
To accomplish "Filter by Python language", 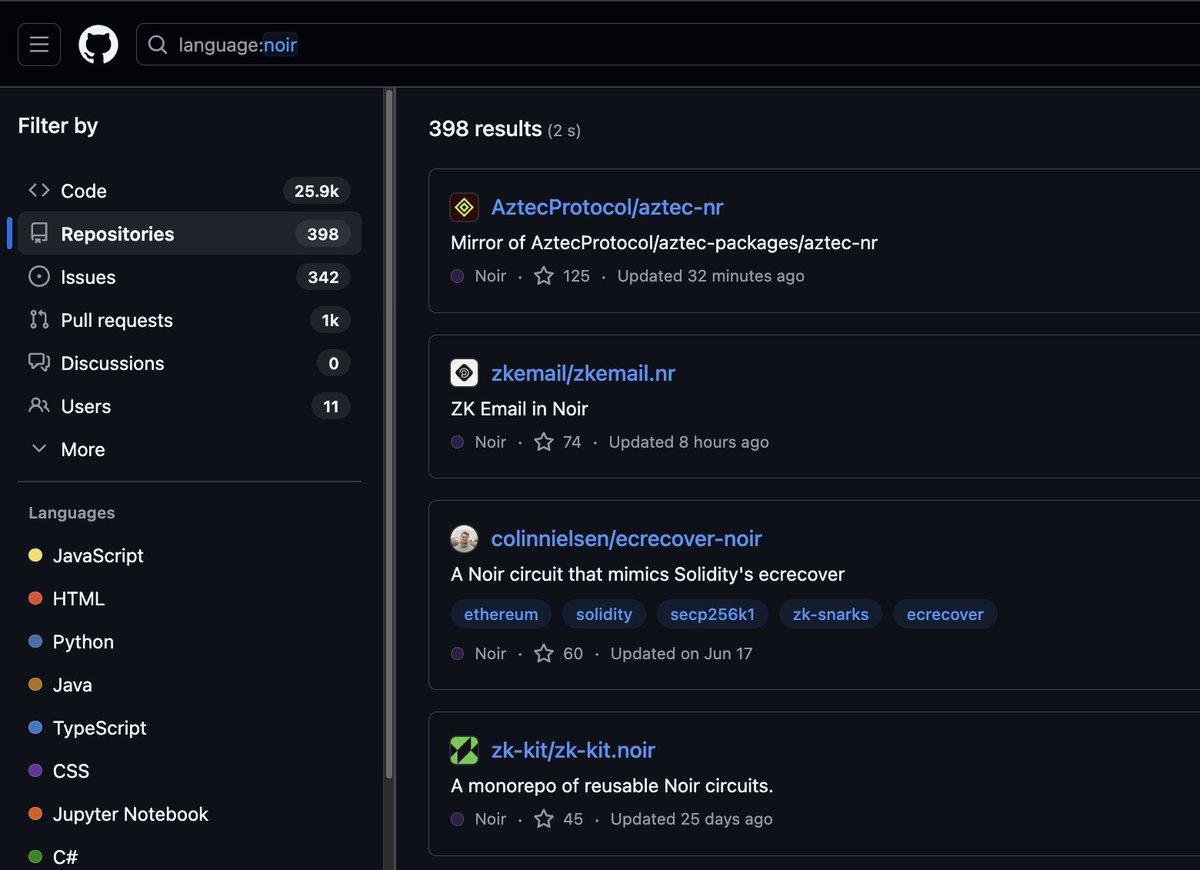I will [x=83, y=642].
